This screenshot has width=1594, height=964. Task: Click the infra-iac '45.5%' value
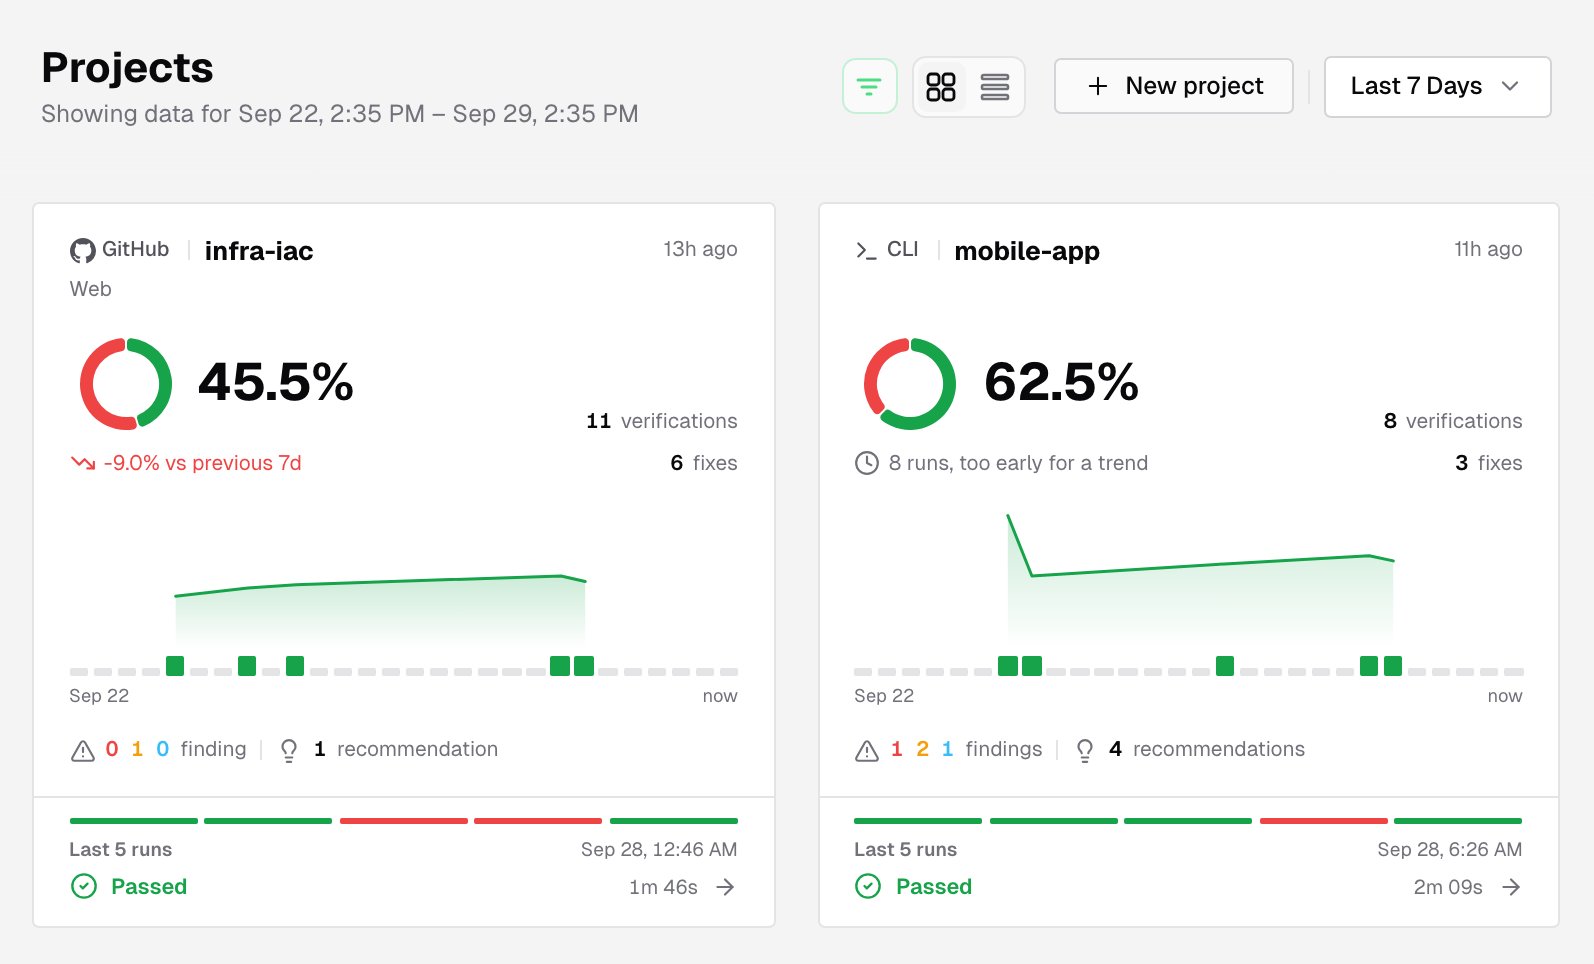[276, 382]
